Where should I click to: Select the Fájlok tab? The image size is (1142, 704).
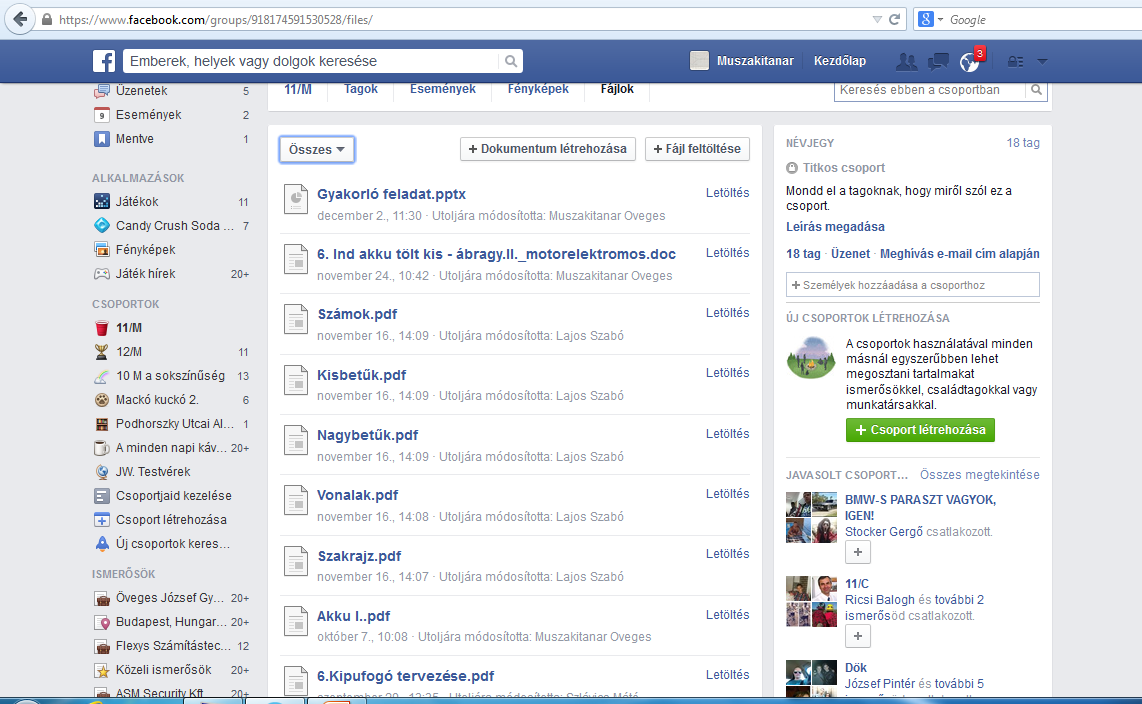(617, 89)
